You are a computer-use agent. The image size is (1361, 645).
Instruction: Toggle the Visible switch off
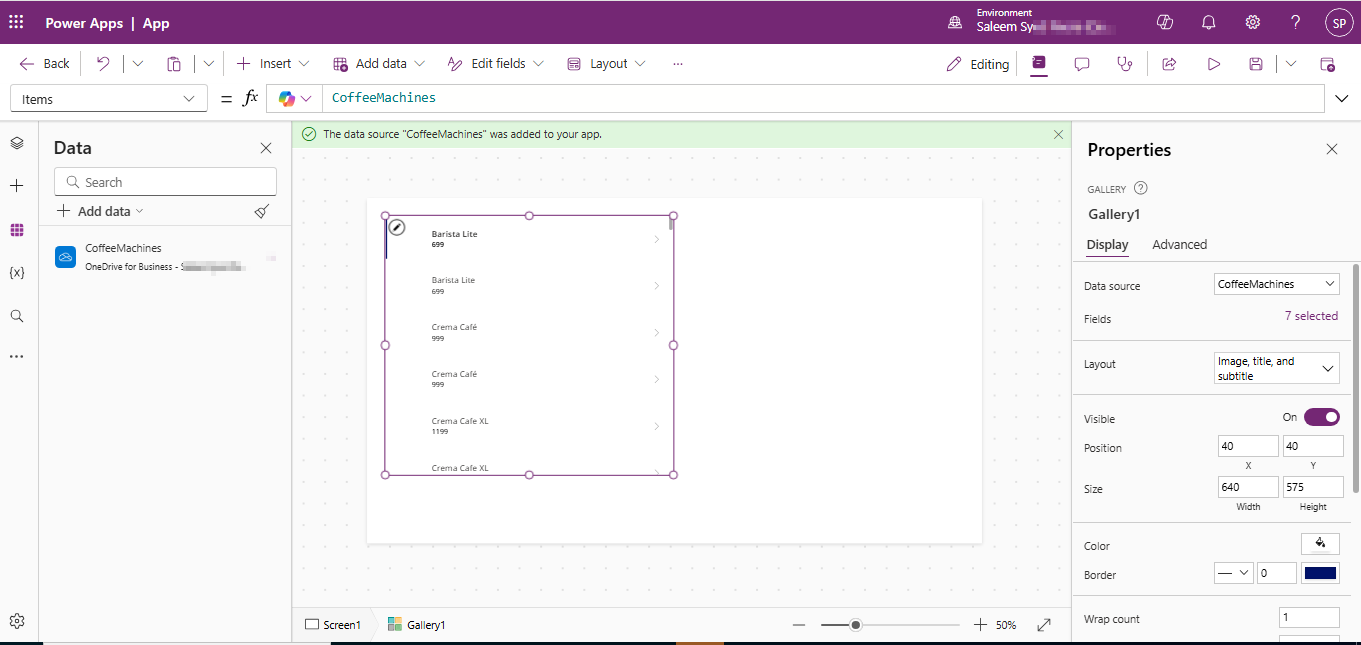click(x=1322, y=417)
